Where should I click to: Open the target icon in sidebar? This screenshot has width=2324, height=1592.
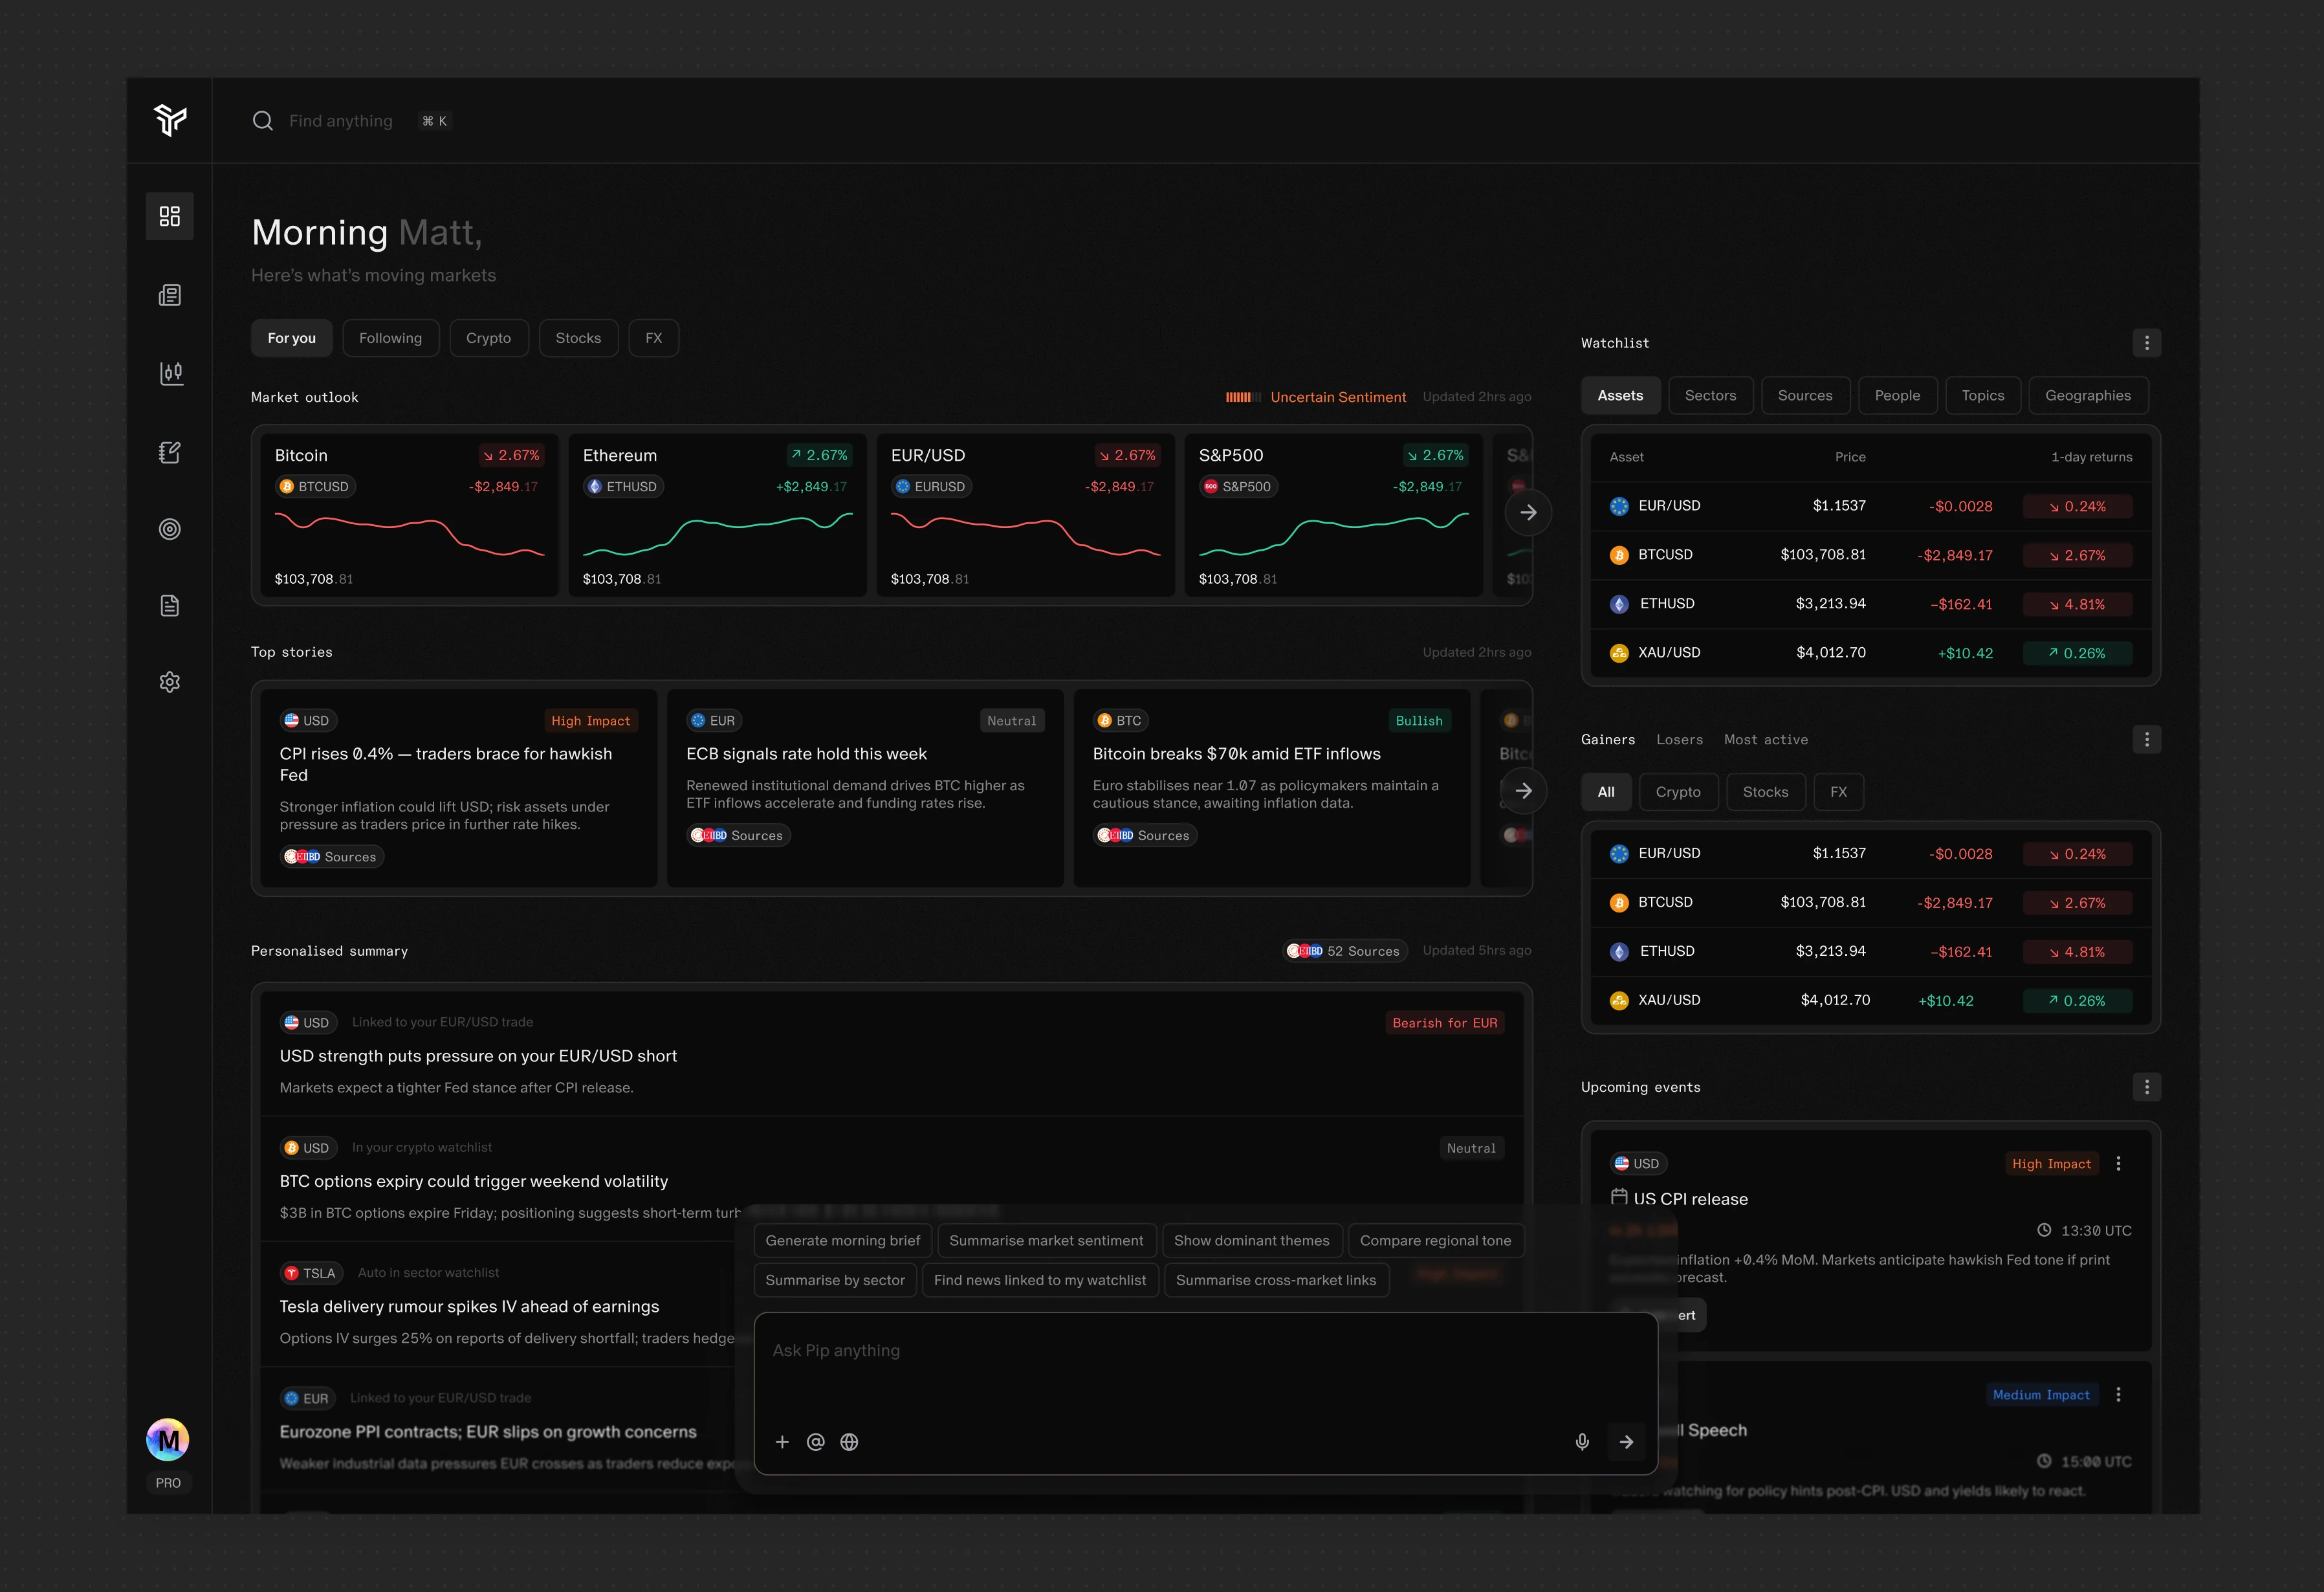pyautogui.click(x=170, y=529)
